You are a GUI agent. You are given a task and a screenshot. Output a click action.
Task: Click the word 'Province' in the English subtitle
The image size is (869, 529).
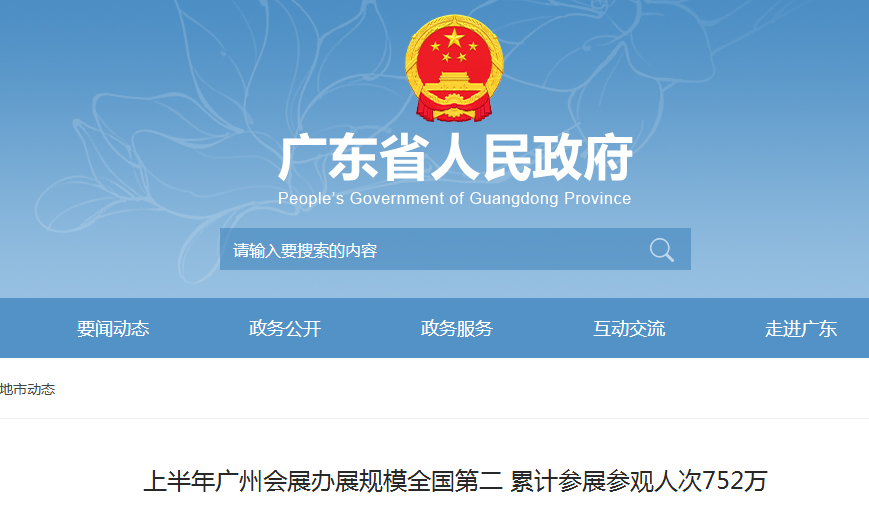click(597, 198)
